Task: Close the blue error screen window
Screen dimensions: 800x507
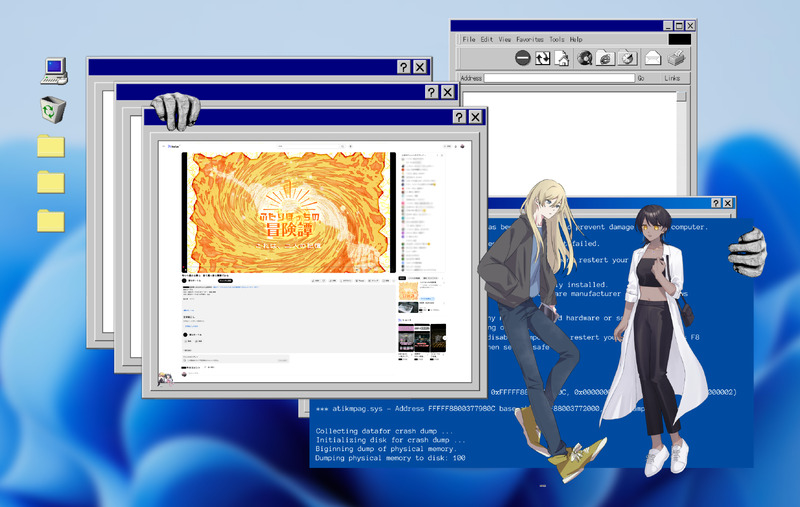Action: [x=728, y=203]
